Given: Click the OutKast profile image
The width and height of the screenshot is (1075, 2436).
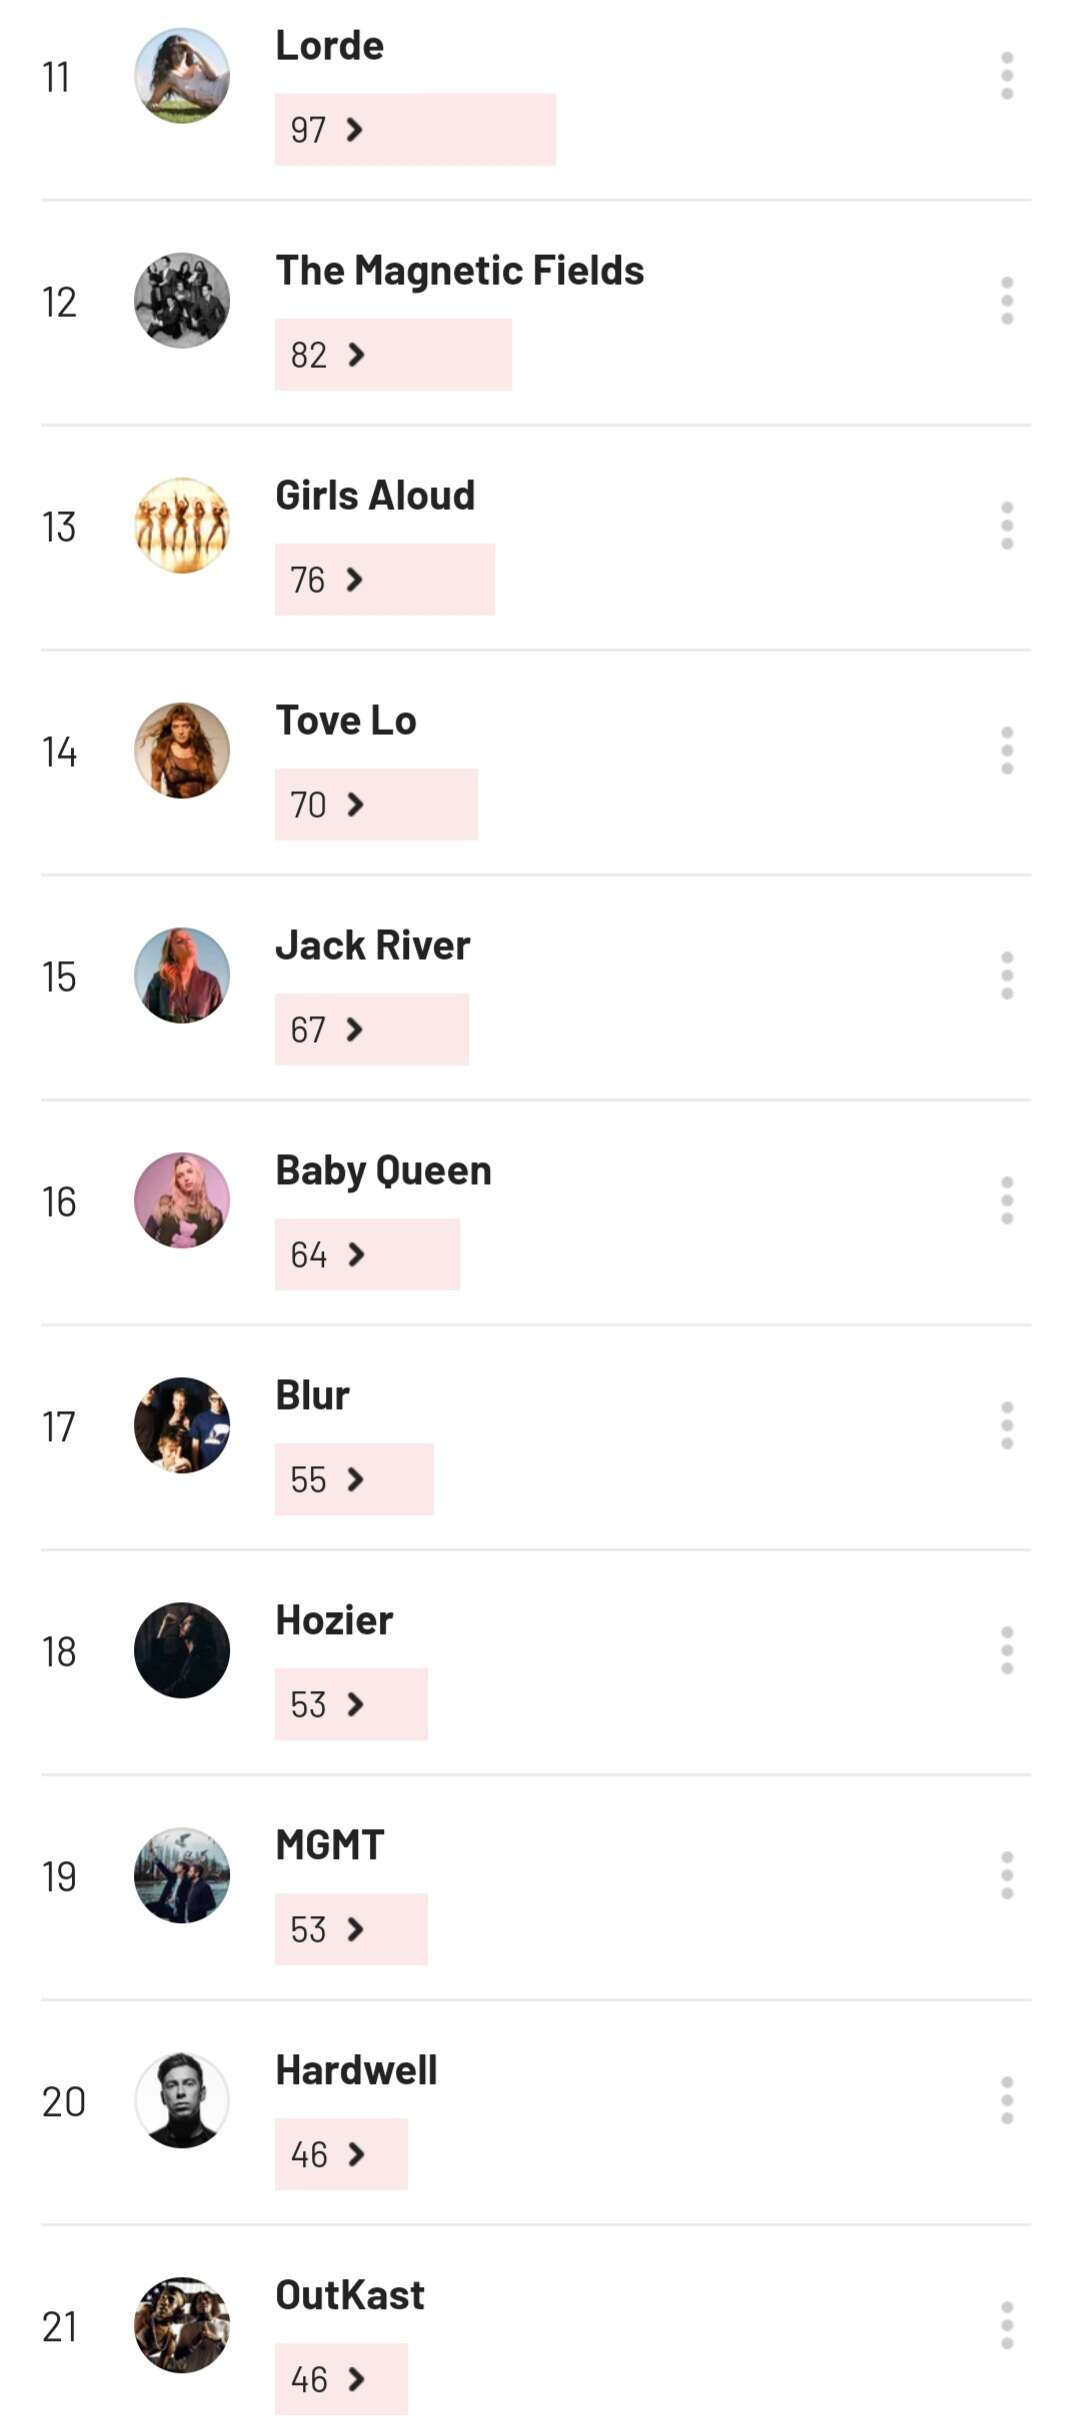Looking at the screenshot, I should click(x=182, y=2325).
